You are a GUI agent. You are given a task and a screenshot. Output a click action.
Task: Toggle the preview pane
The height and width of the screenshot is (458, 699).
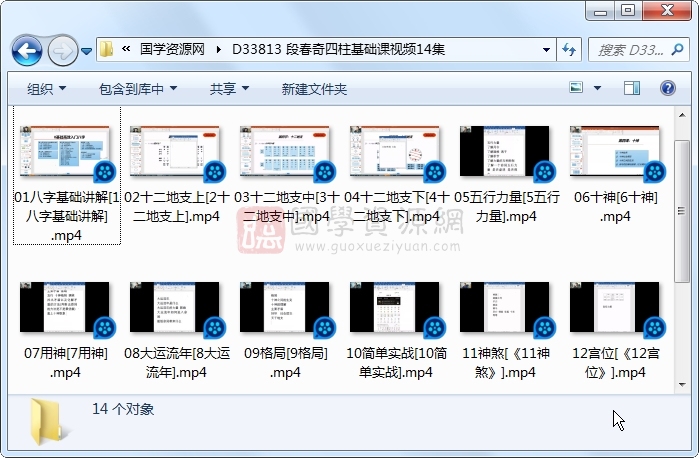632,88
